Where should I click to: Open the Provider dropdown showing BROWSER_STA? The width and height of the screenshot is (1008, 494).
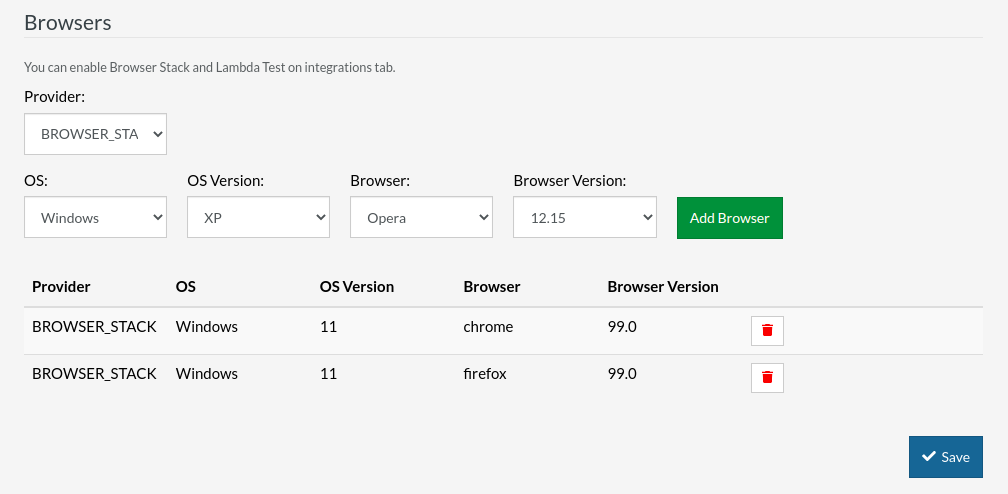point(95,134)
